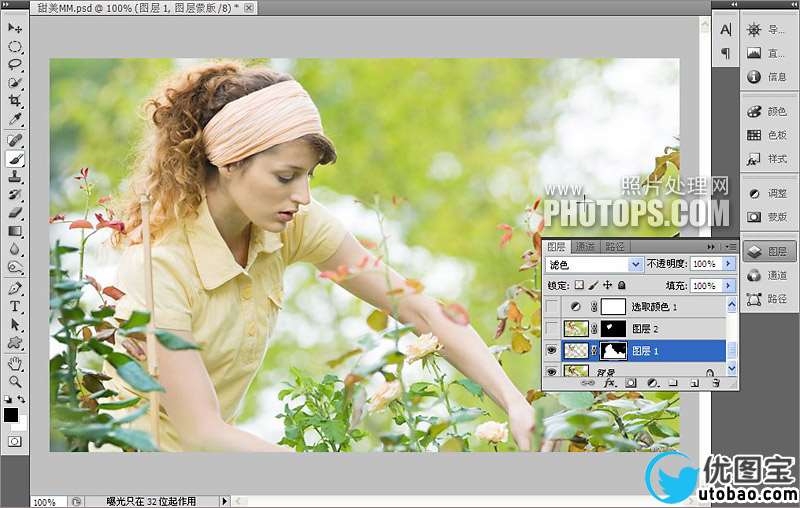
Task: Select the Type tool
Action: (15, 306)
